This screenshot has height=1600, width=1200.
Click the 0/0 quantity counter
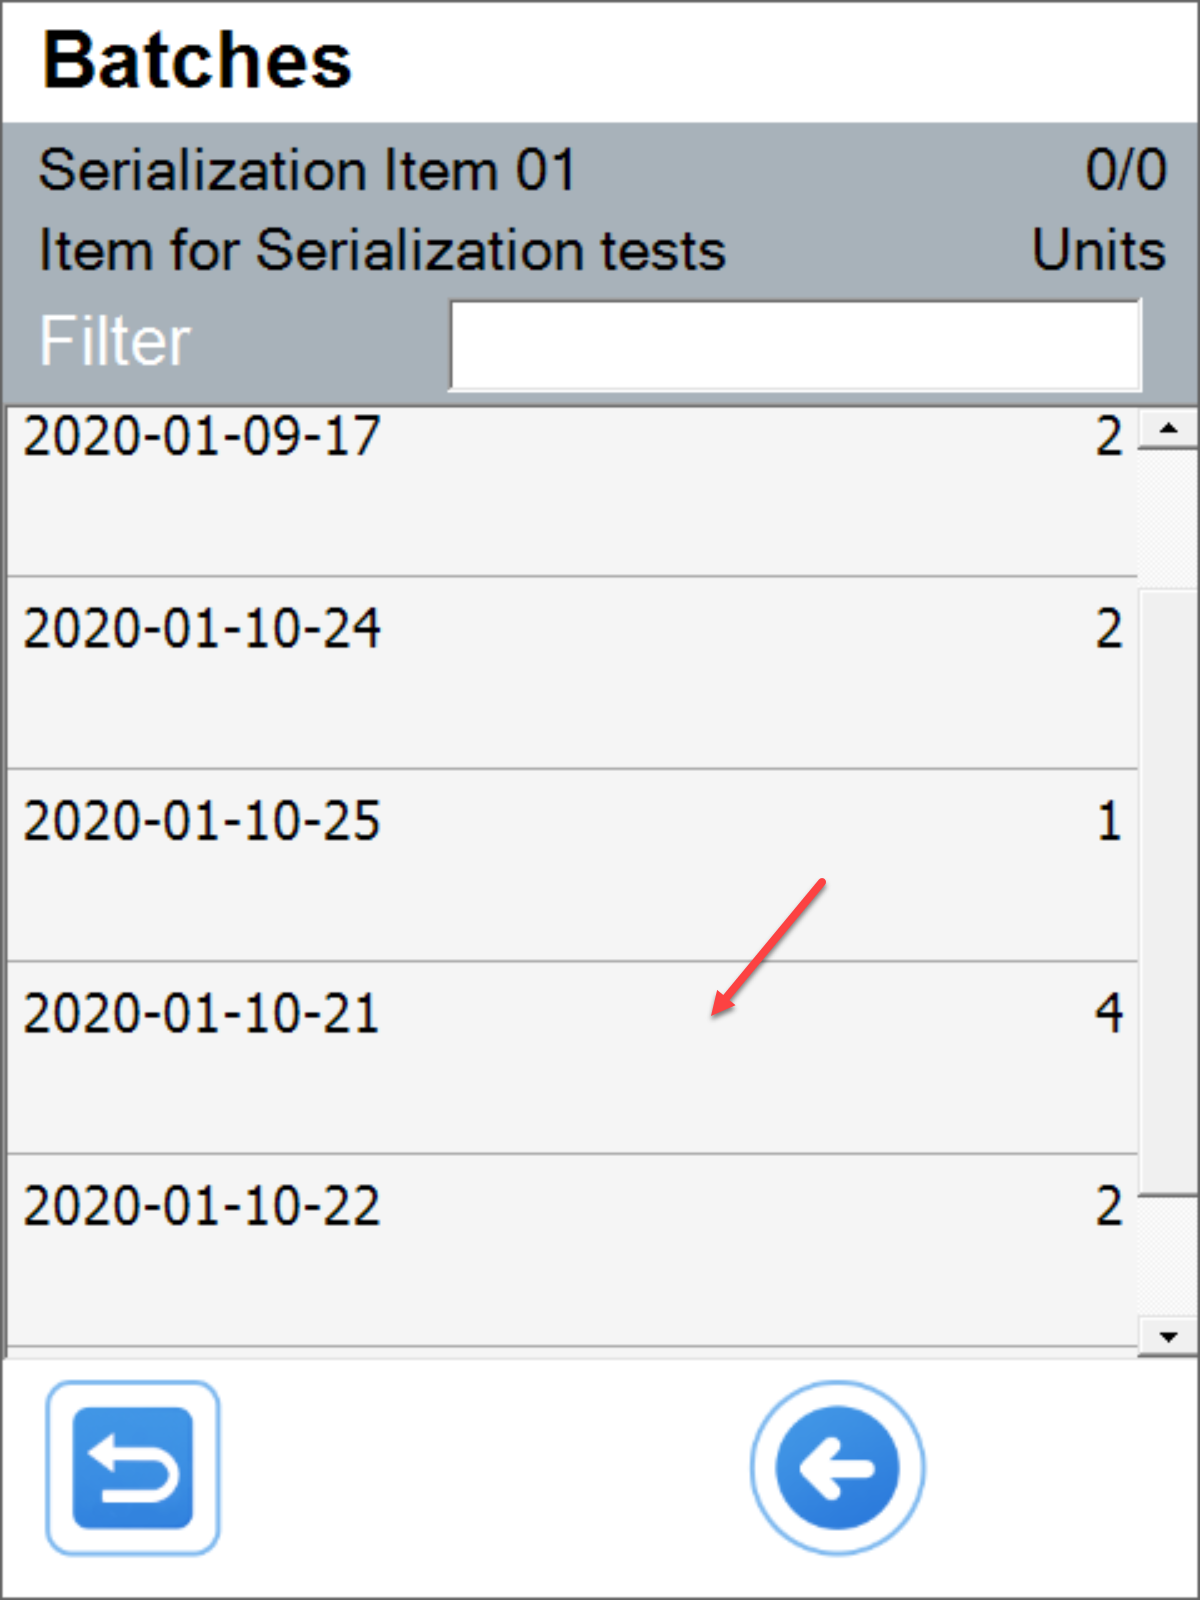(x=1126, y=170)
